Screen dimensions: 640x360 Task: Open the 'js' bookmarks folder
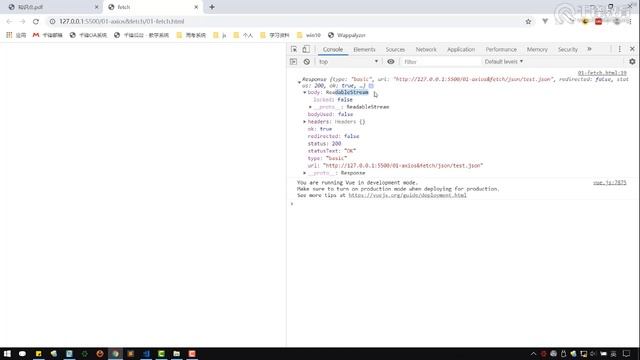[x=220, y=35]
